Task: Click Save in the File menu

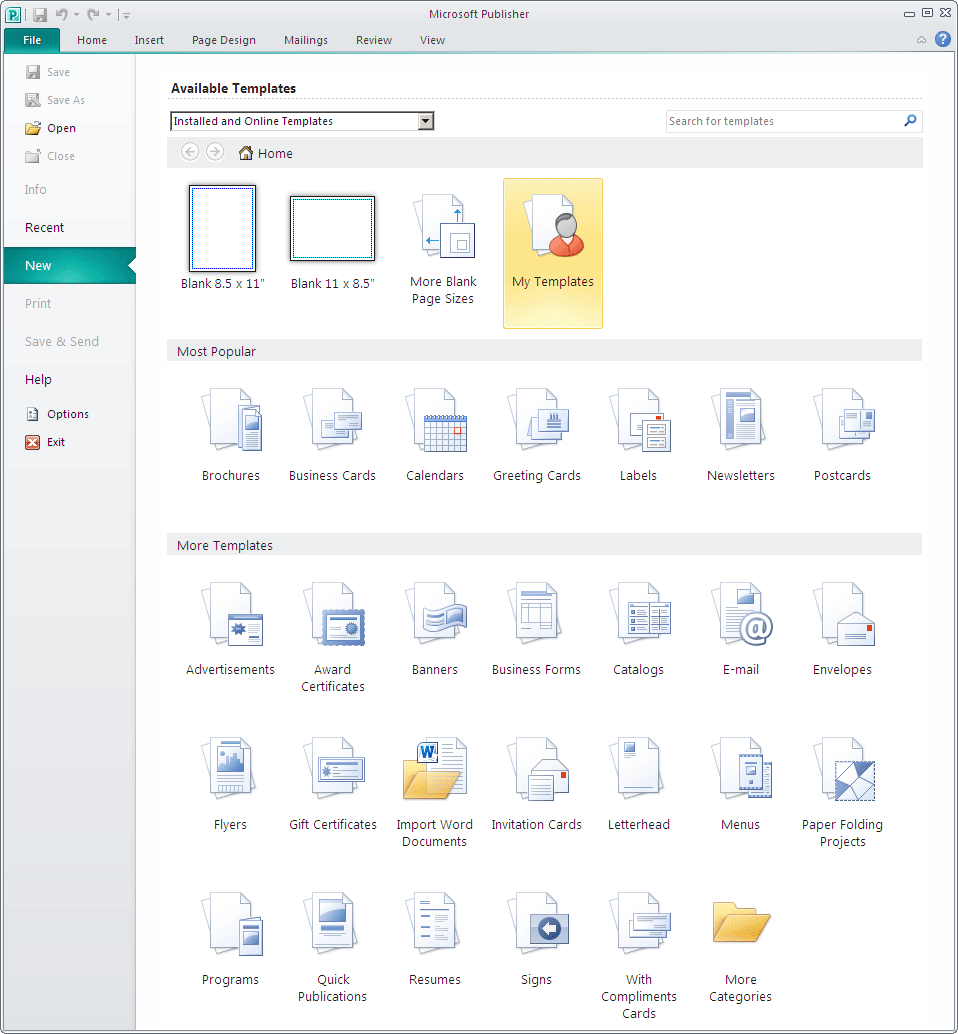Action: (47, 72)
